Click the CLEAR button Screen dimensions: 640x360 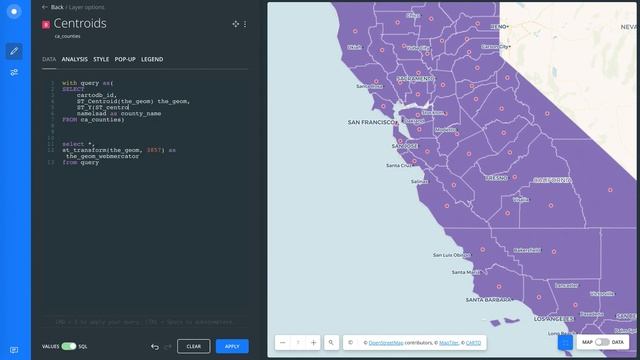193,346
